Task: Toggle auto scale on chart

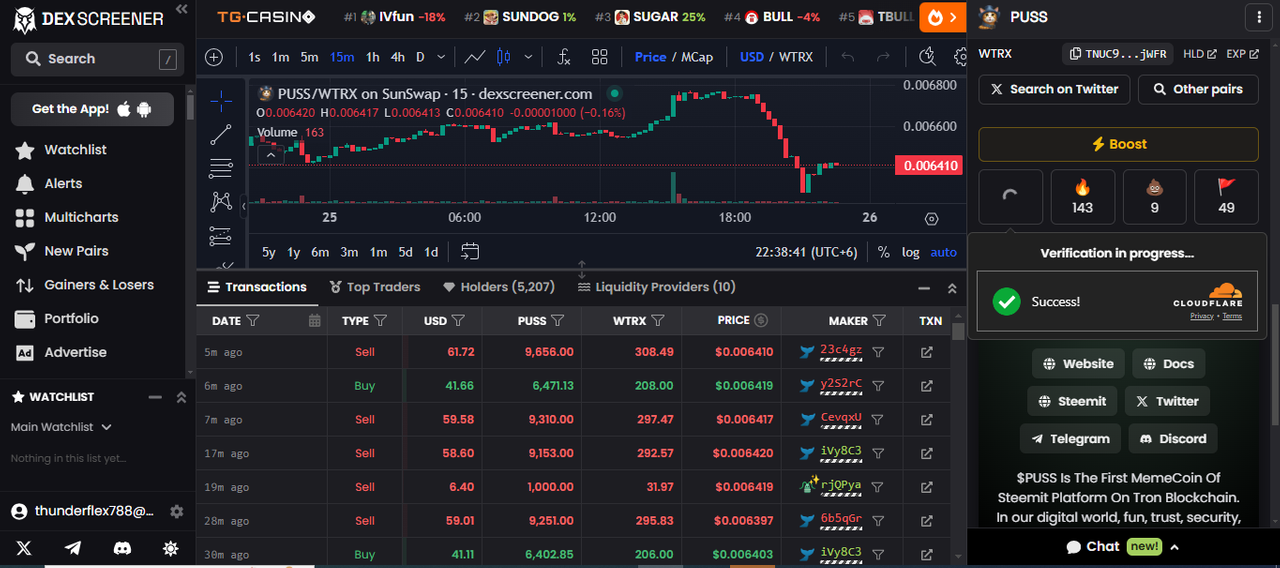Action: 943,252
